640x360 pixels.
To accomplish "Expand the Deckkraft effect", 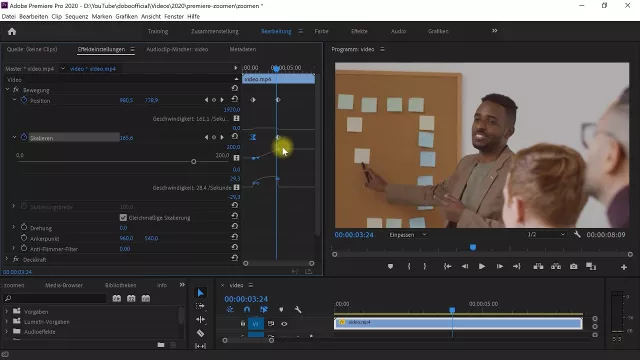I will tap(7, 259).
